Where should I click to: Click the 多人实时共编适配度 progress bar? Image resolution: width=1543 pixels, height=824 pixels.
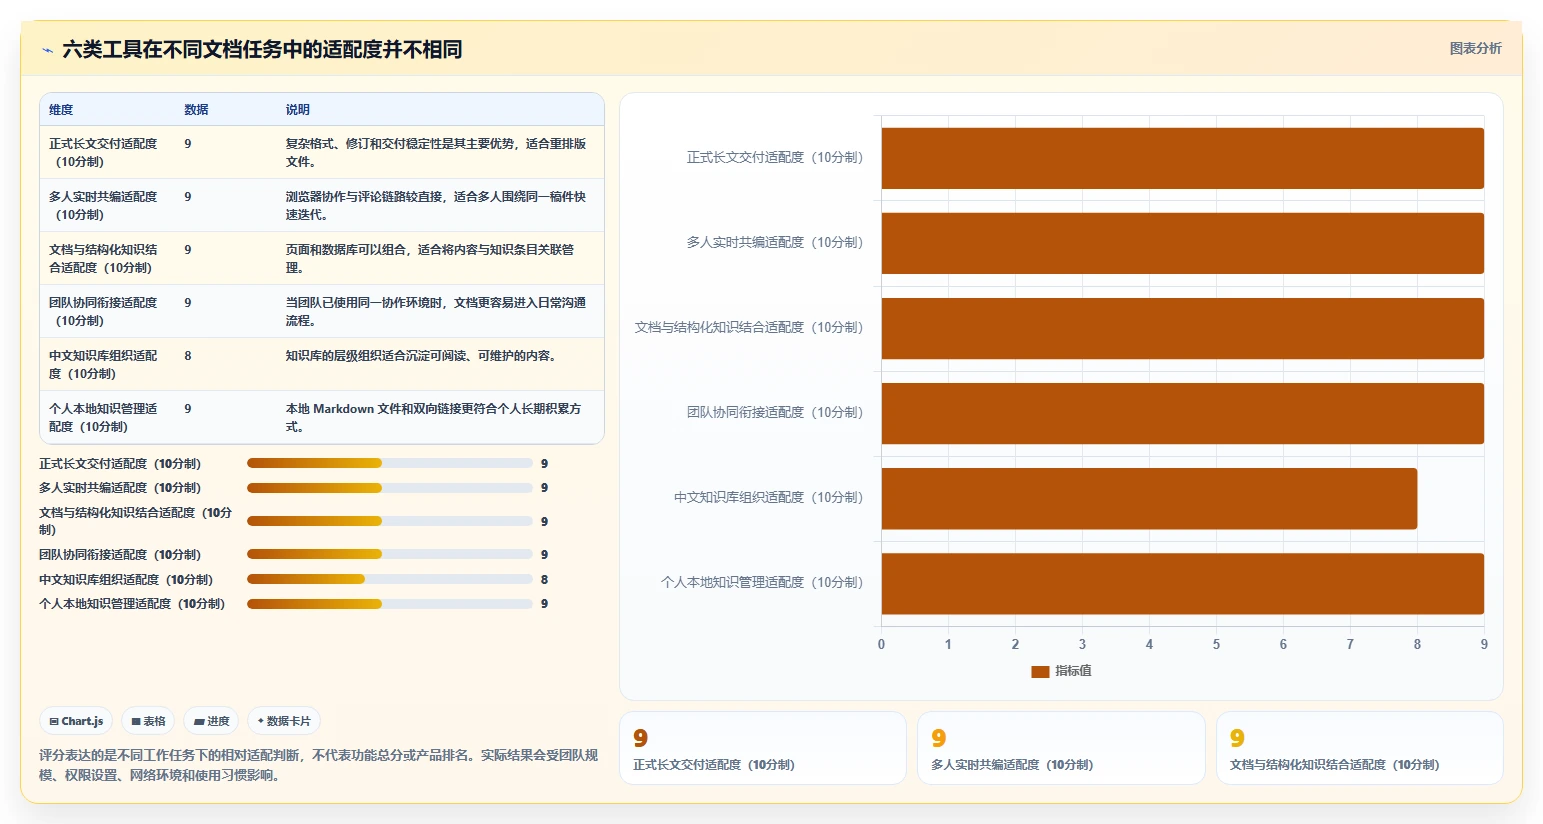click(390, 488)
